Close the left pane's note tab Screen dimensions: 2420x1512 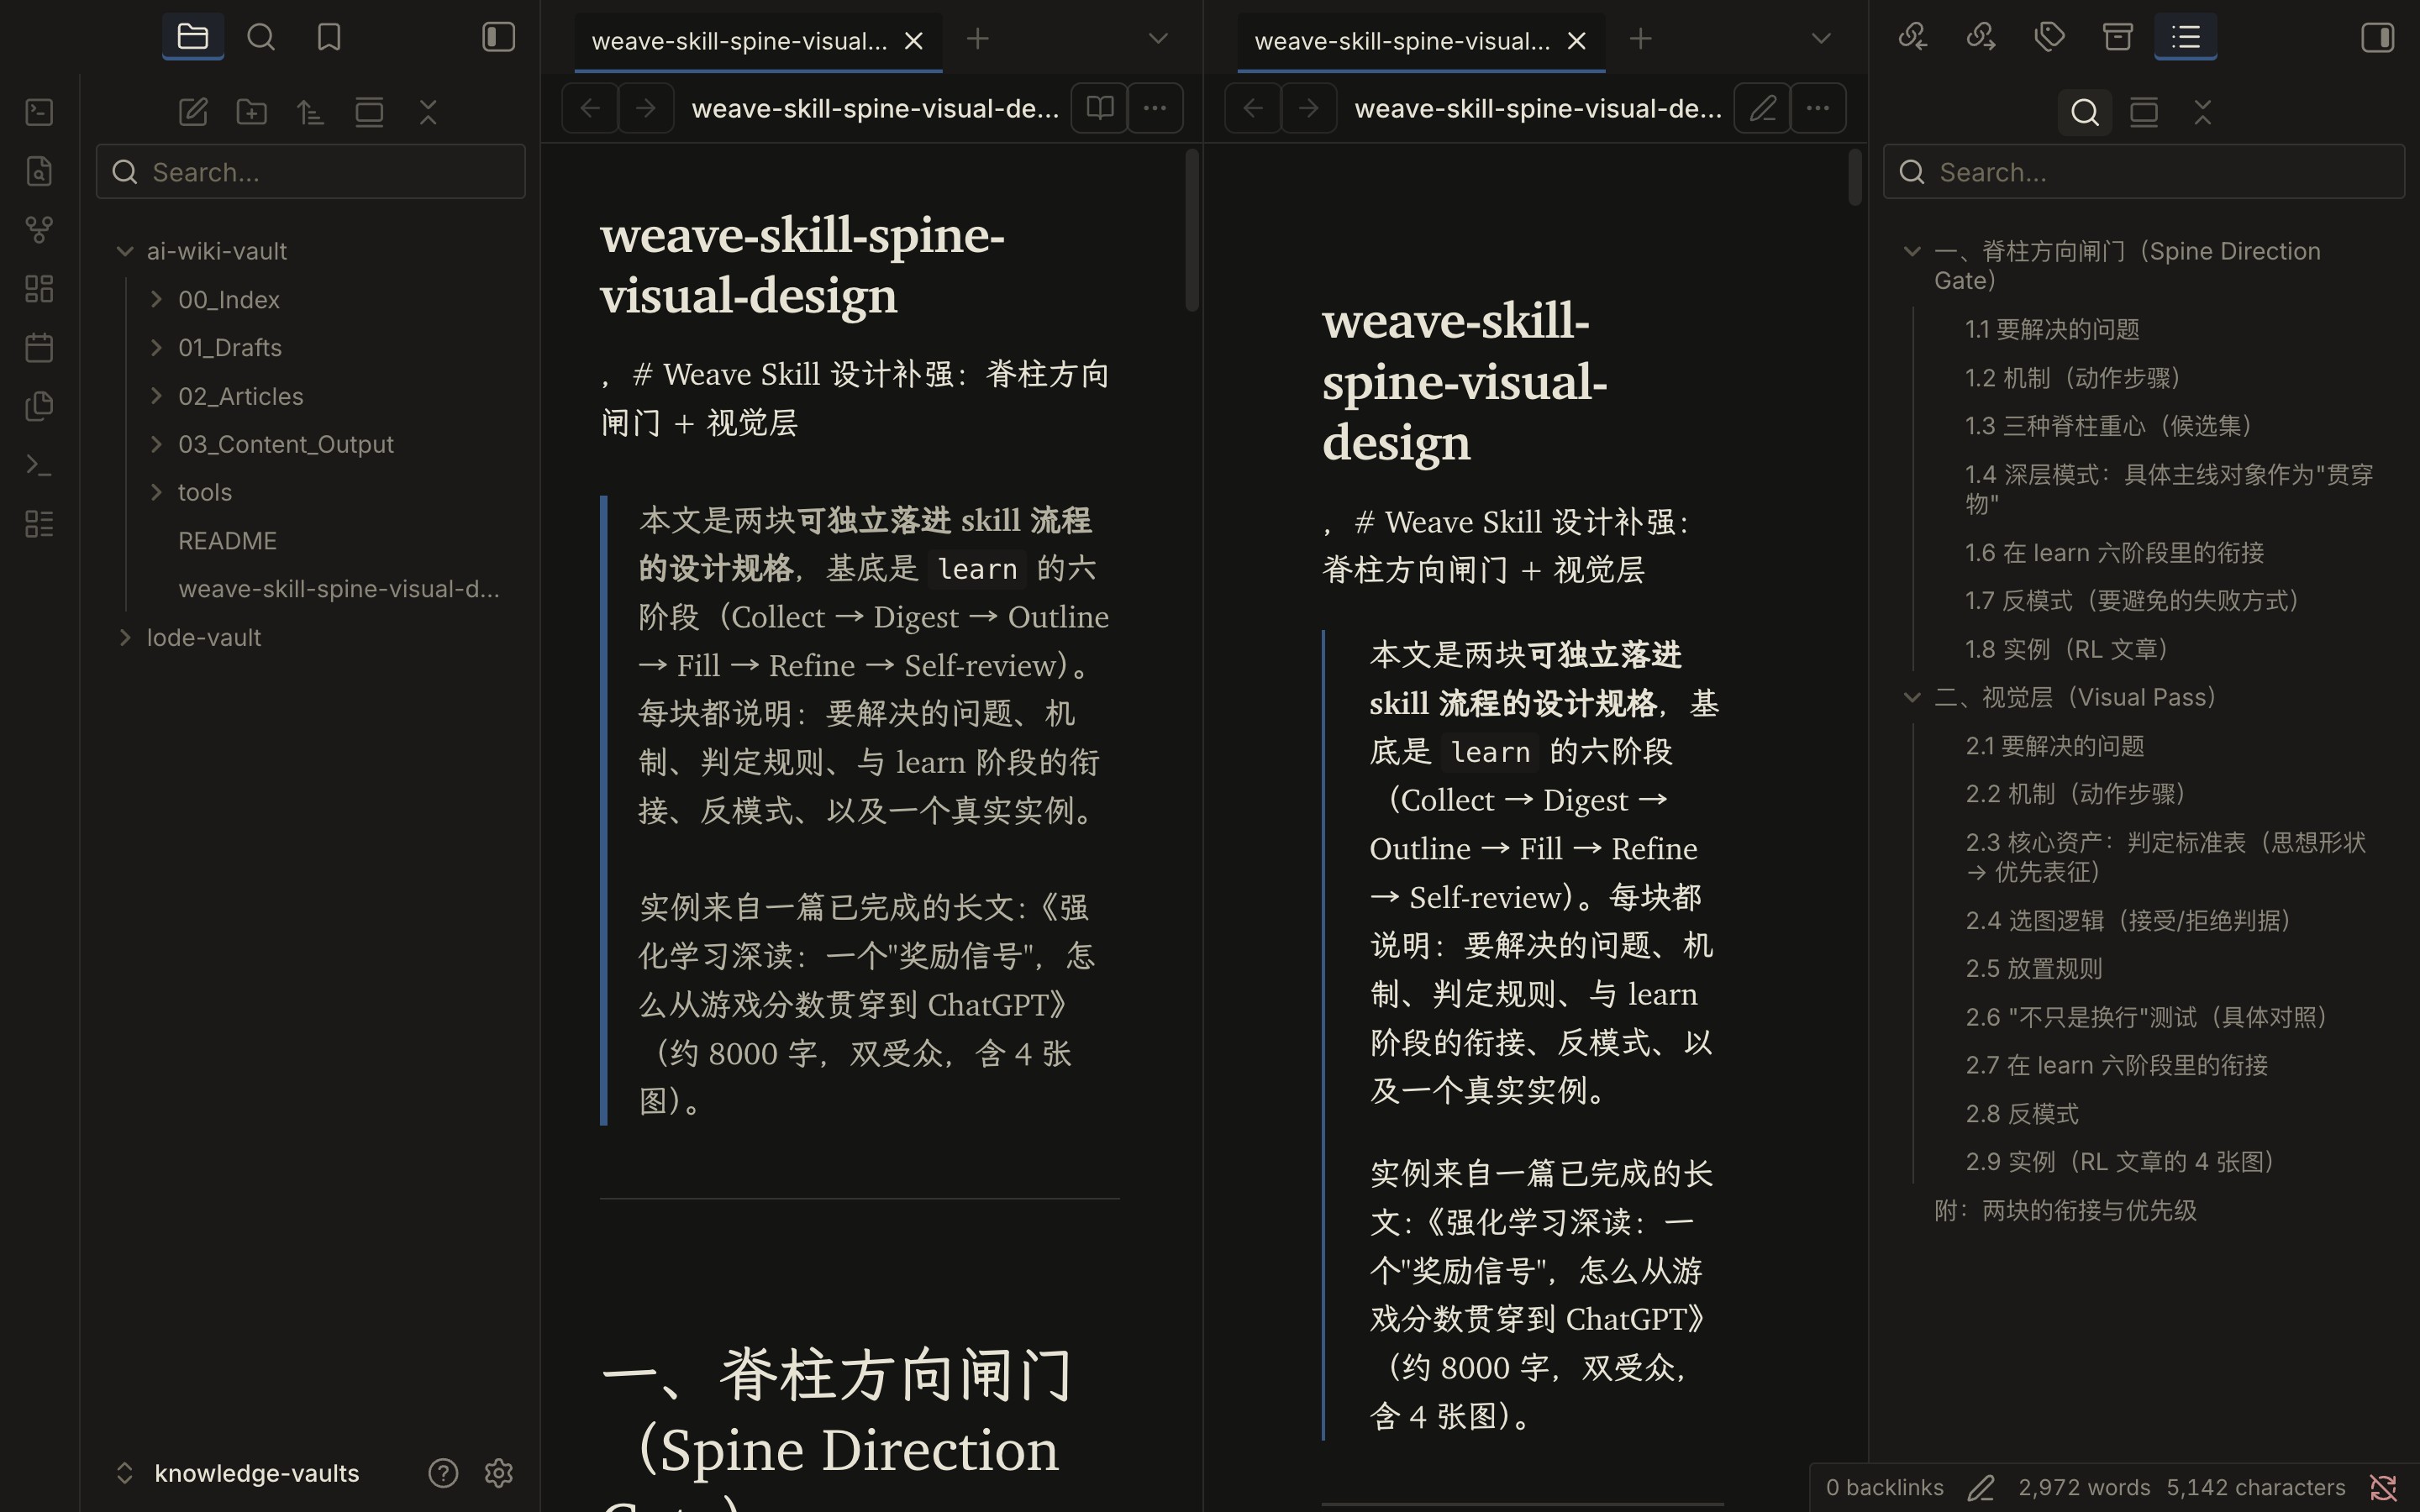[x=913, y=41]
